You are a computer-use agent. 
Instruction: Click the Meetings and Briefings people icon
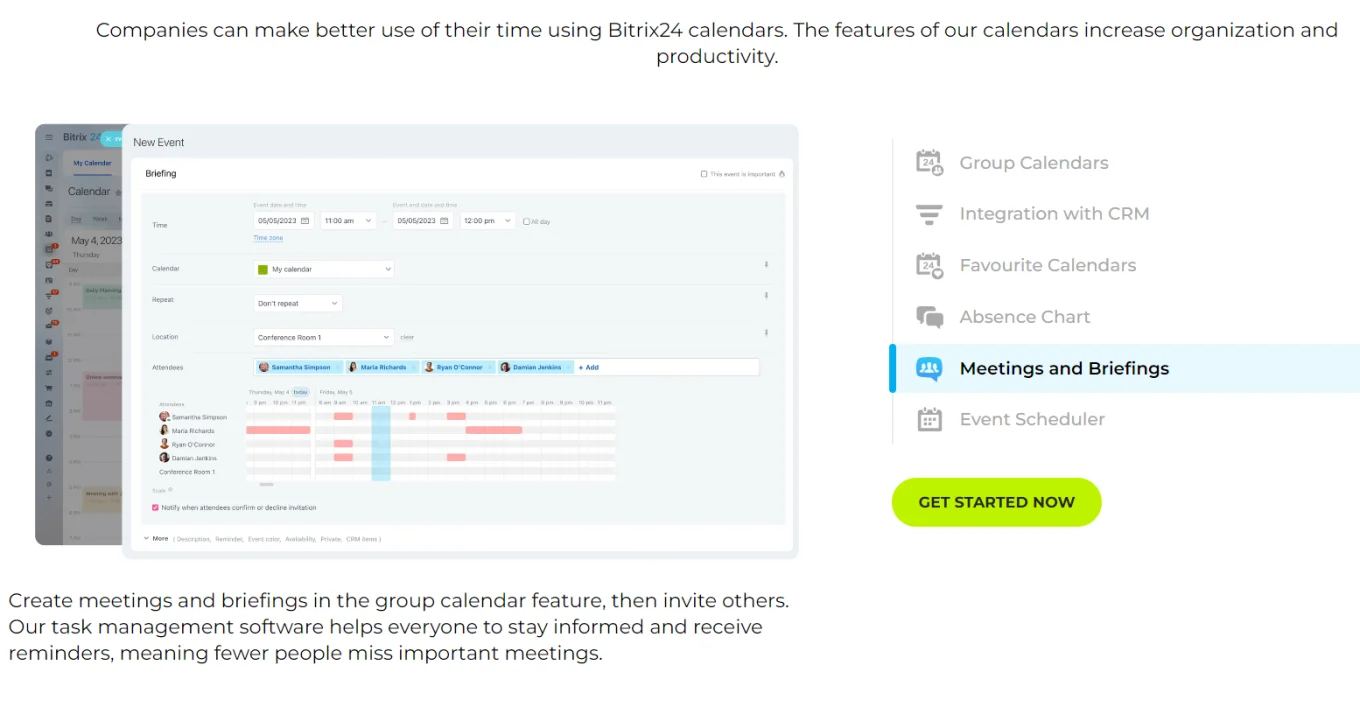point(929,369)
